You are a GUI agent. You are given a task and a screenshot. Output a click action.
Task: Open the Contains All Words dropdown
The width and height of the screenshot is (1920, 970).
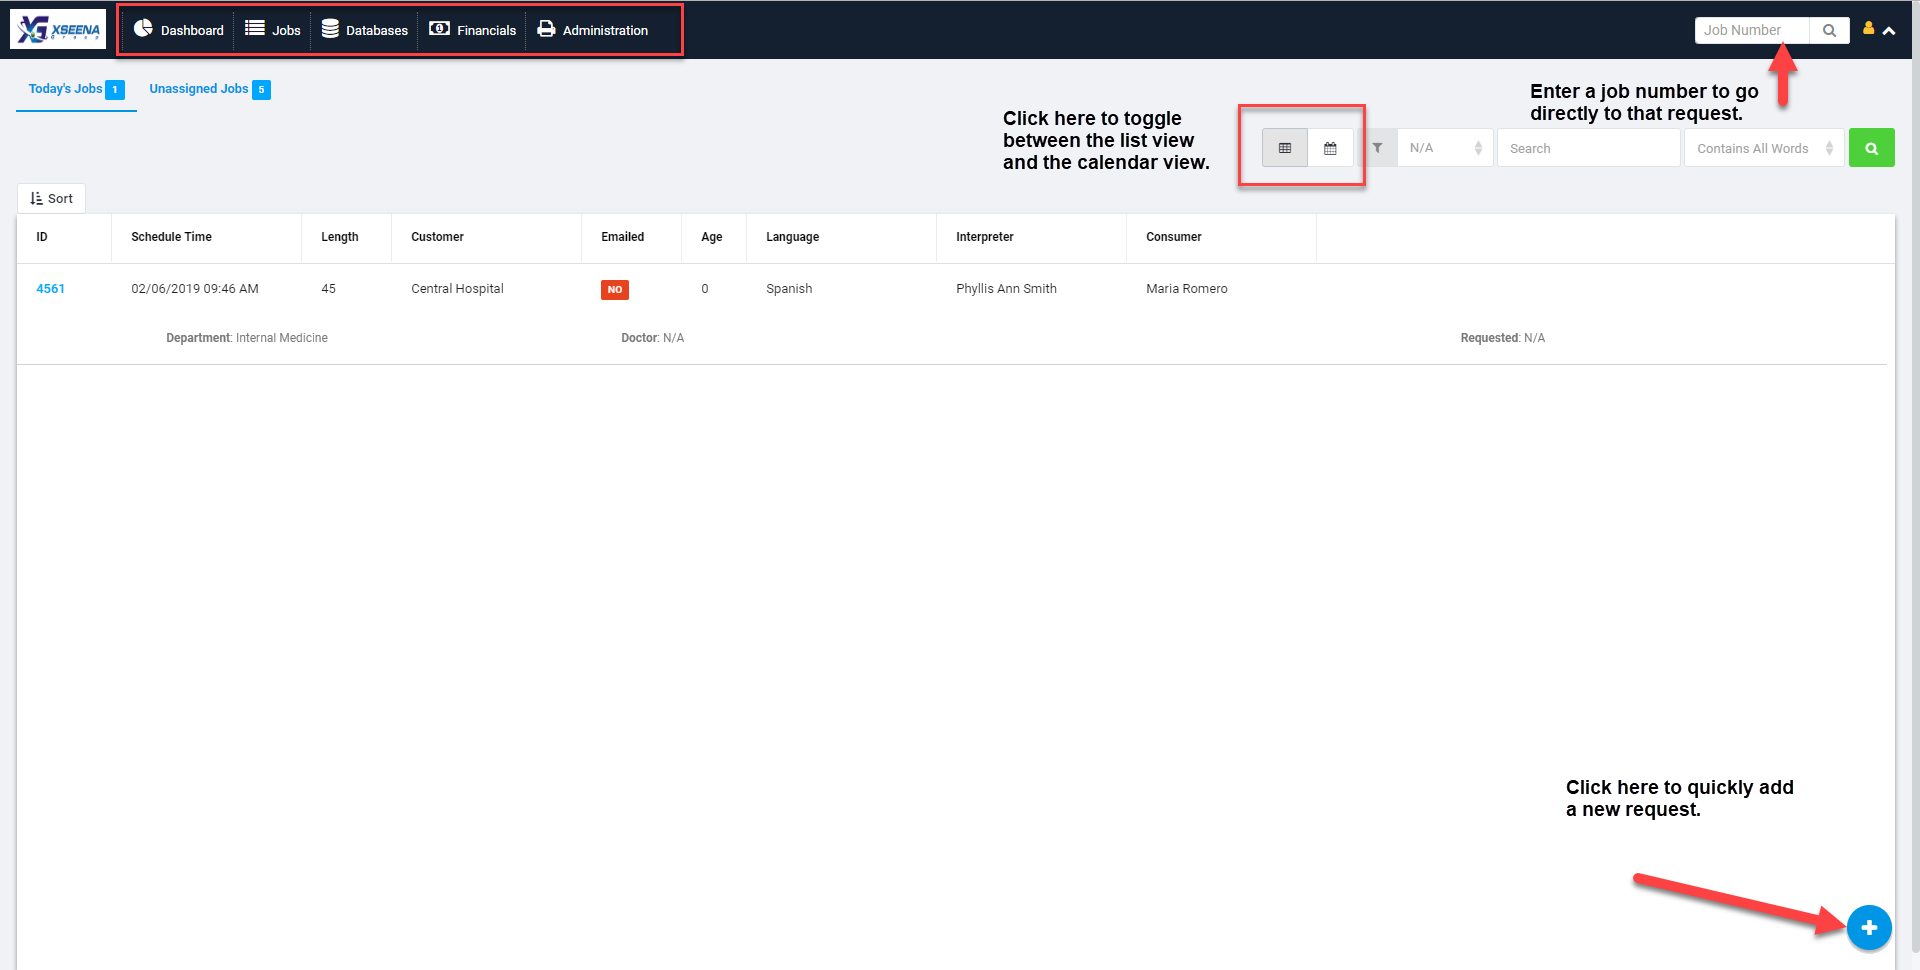tap(1764, 148)
